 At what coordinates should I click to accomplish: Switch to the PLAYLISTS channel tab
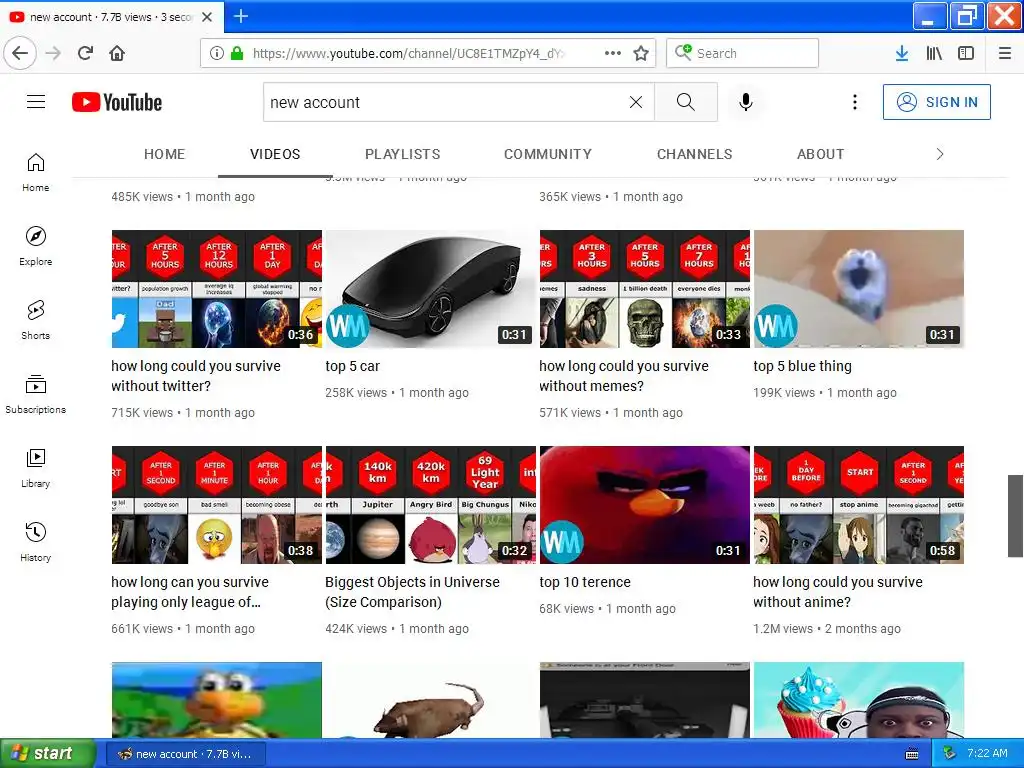click(402, 154)
